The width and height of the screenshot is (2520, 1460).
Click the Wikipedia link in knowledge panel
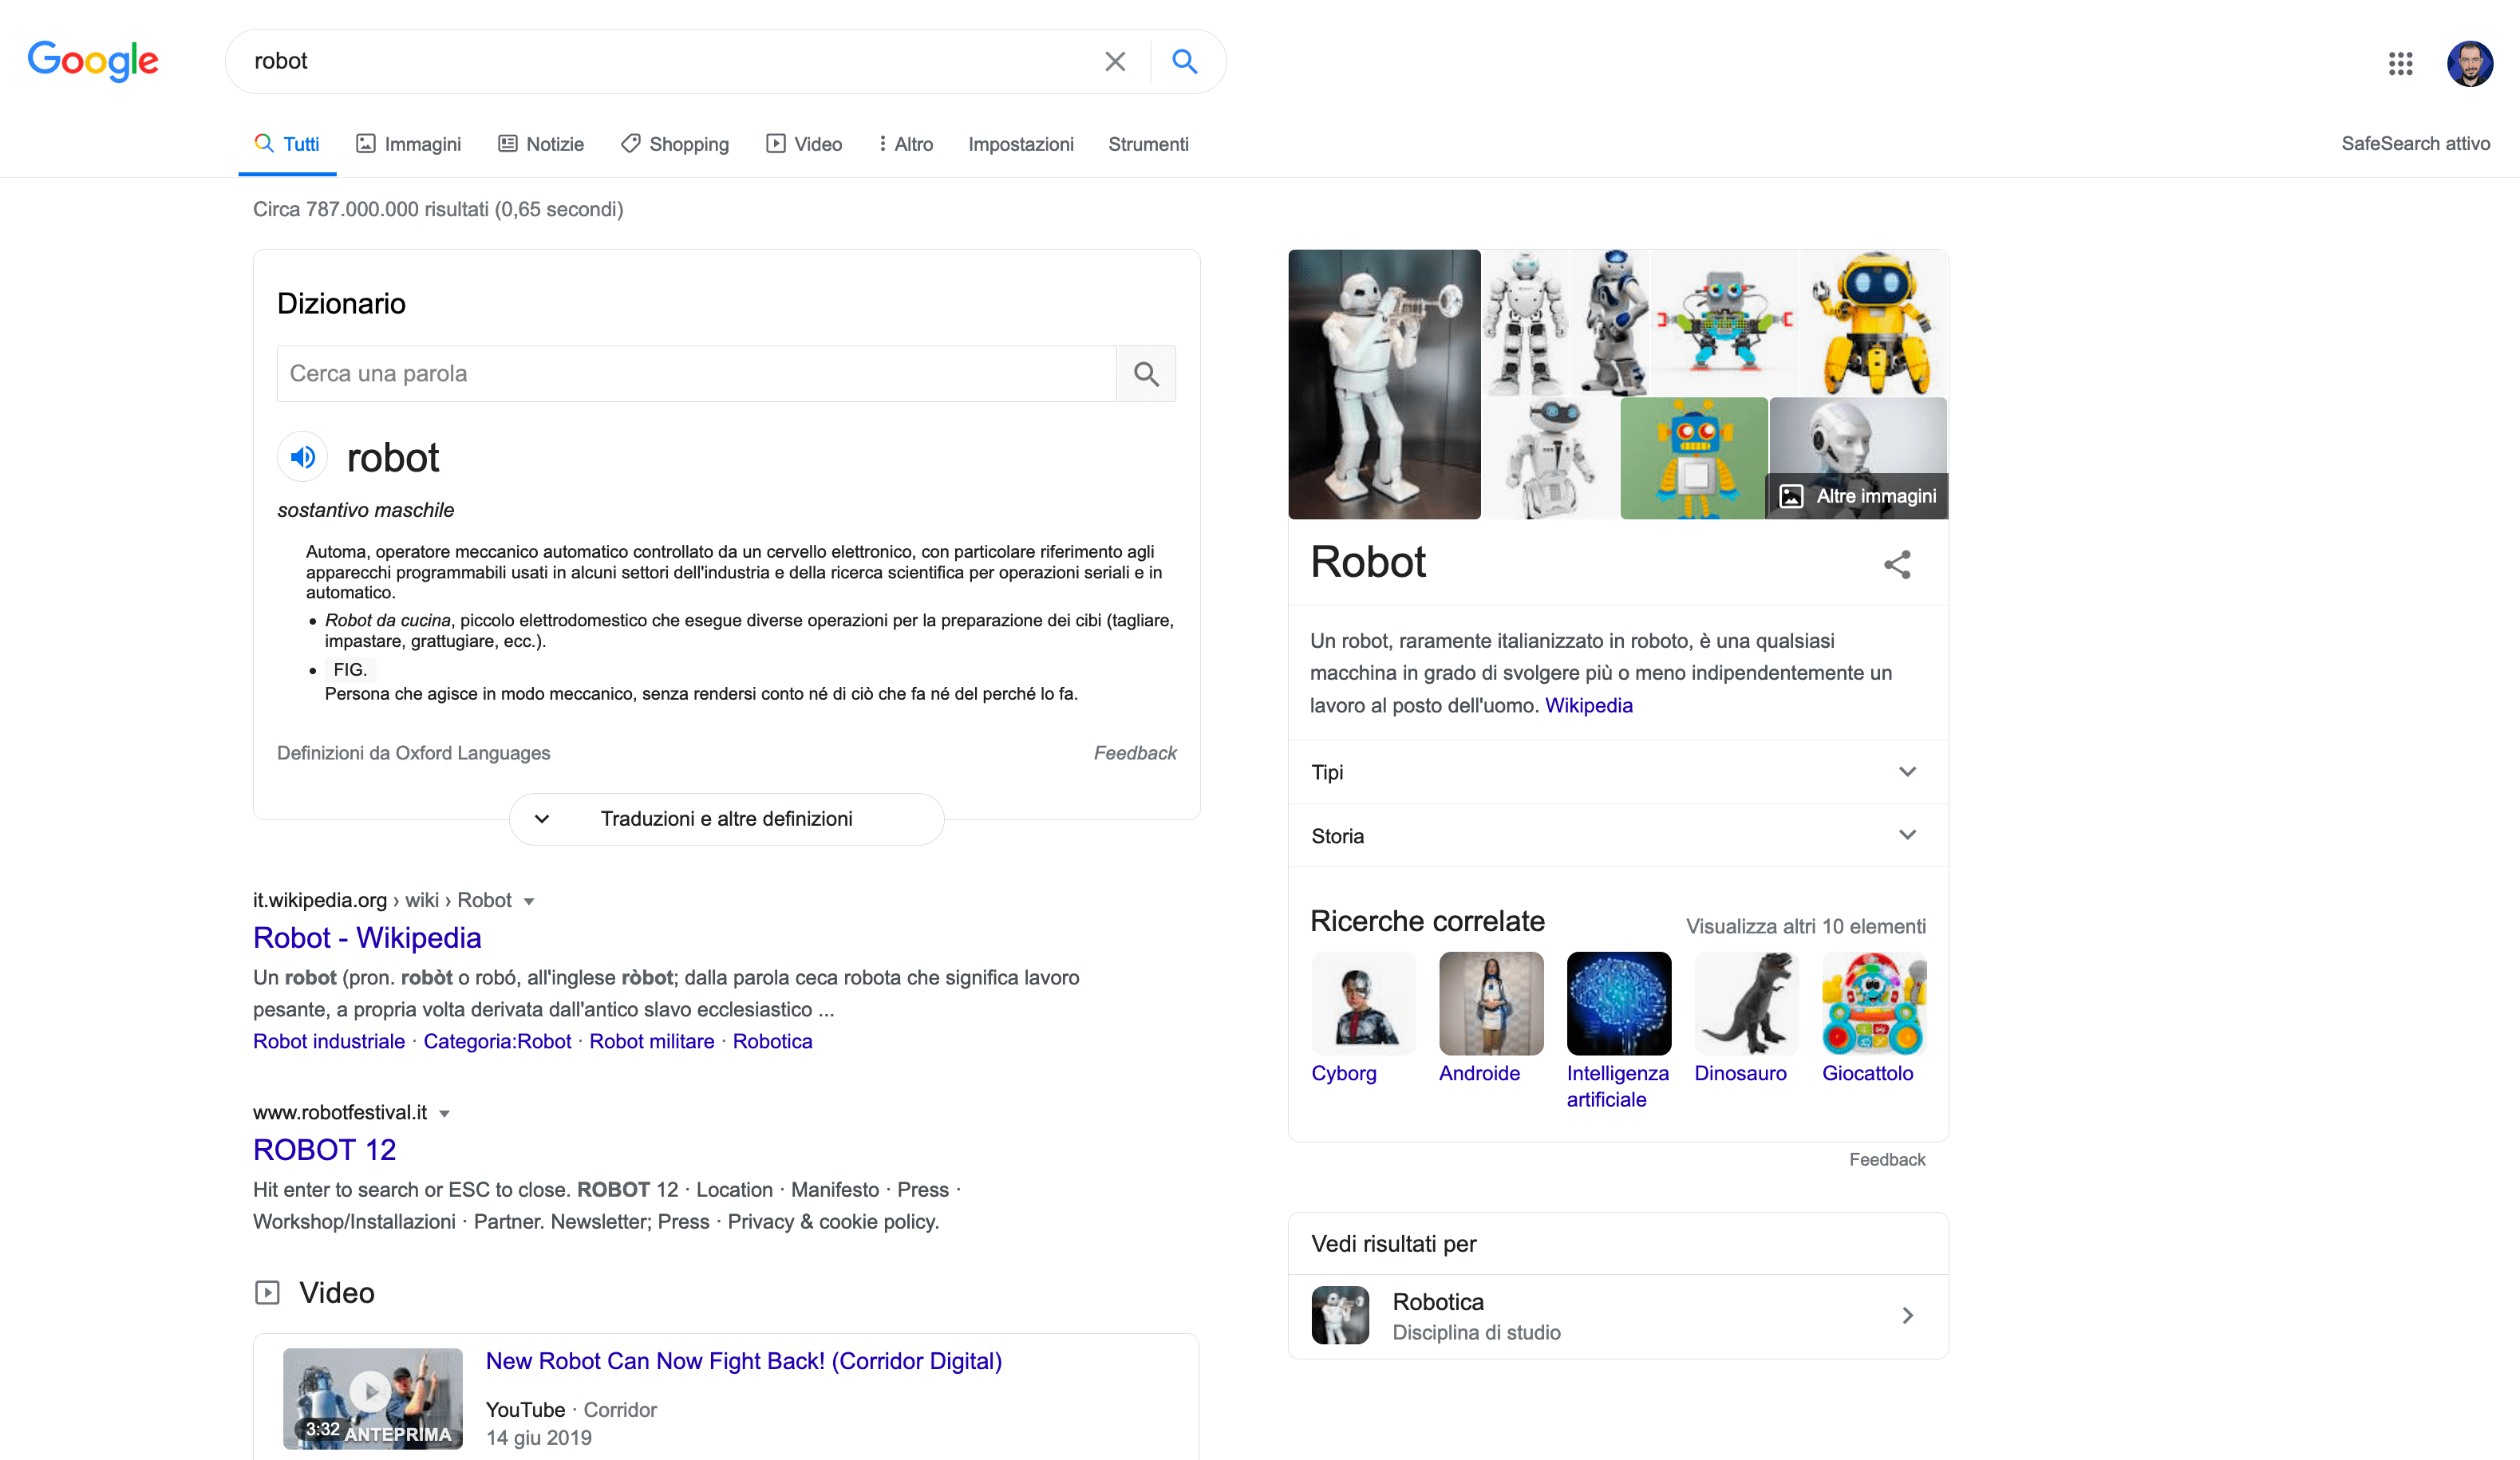(1588, 706)
